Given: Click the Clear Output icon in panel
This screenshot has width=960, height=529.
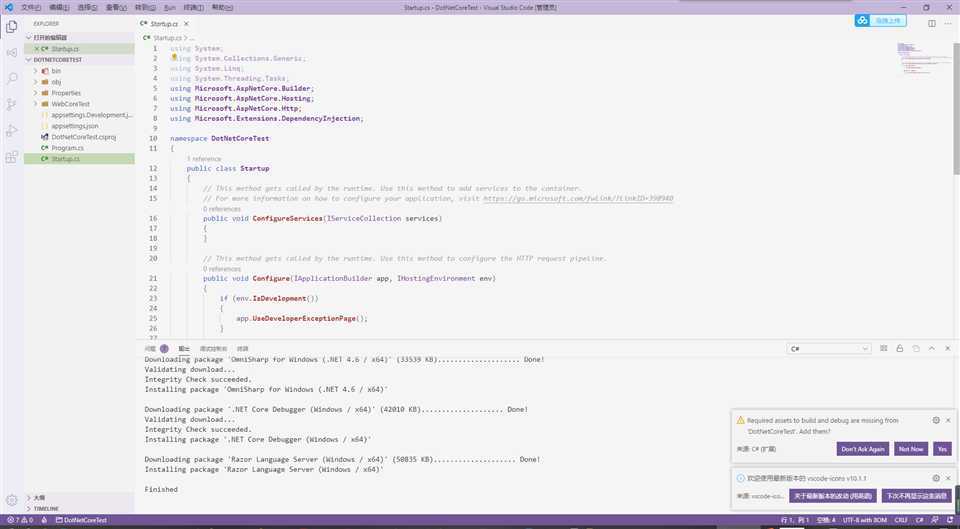Looking at the screenshot, I should tap(883, 348).
